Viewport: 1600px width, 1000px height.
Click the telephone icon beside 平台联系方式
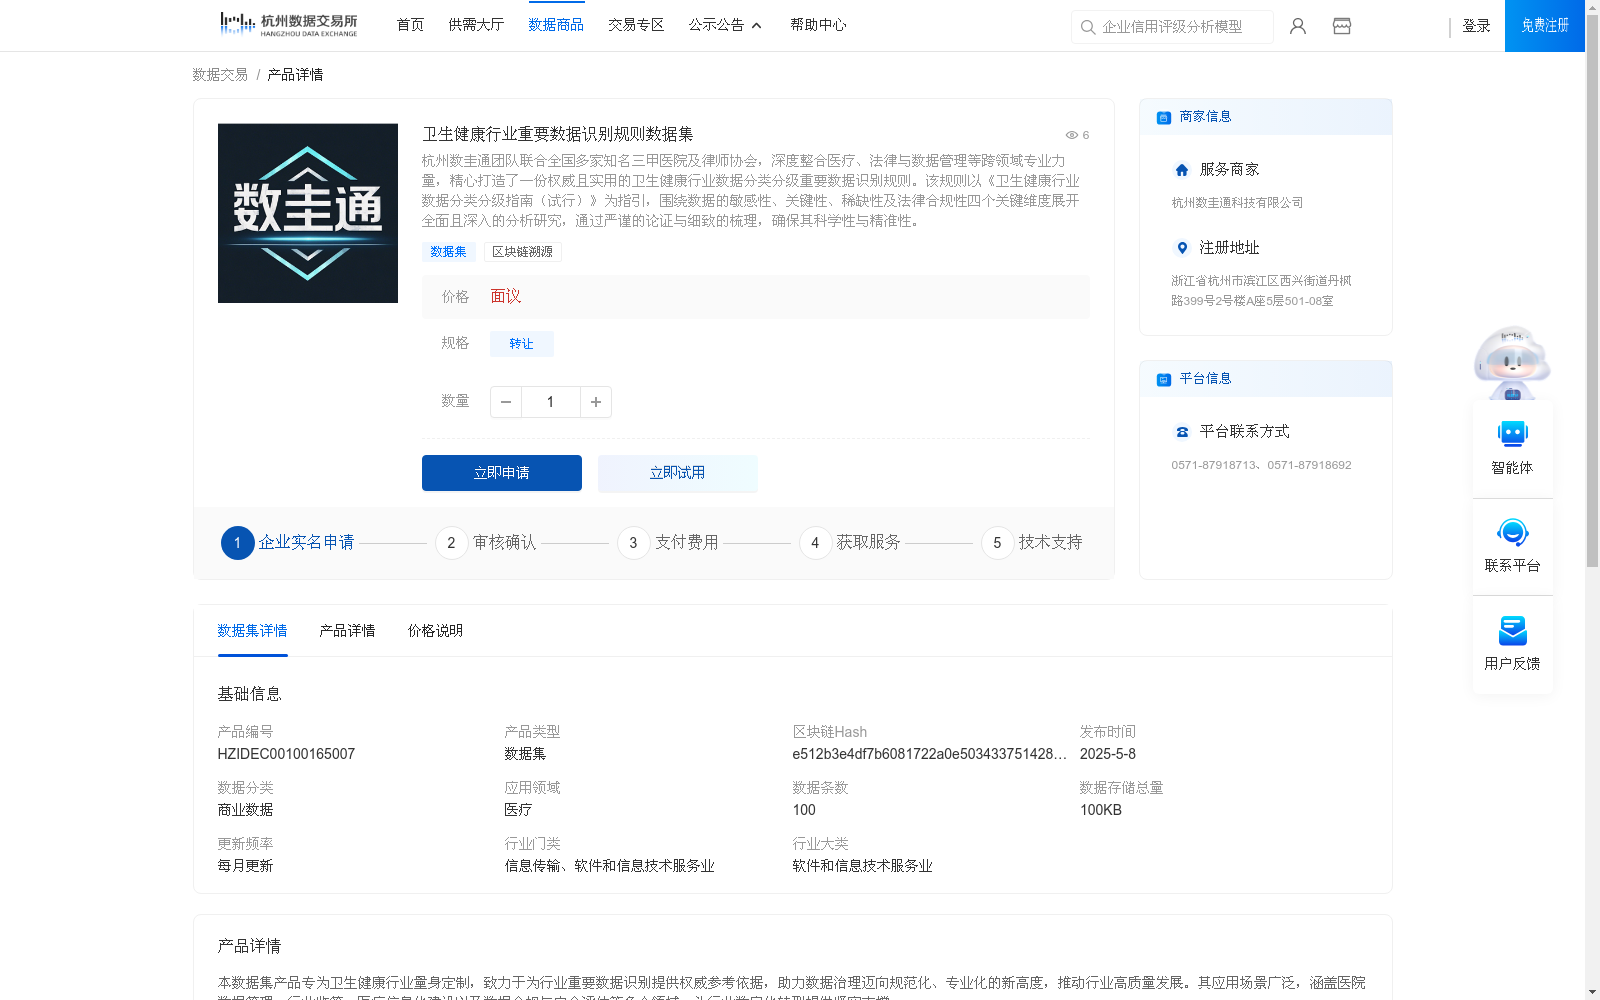point(1182,432)
